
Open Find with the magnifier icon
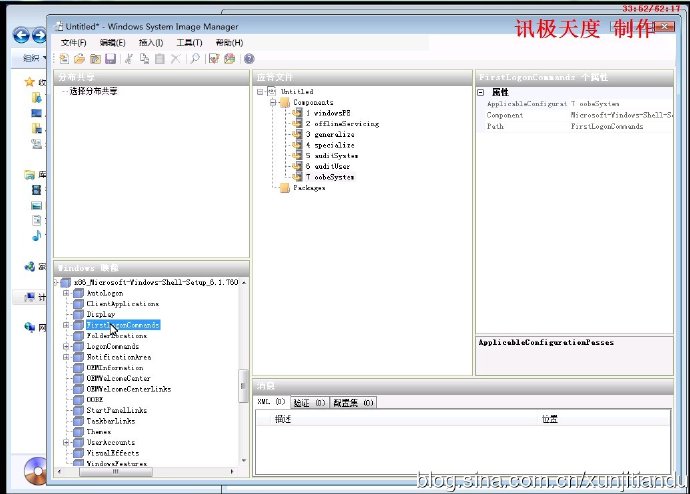coord(195,59)
